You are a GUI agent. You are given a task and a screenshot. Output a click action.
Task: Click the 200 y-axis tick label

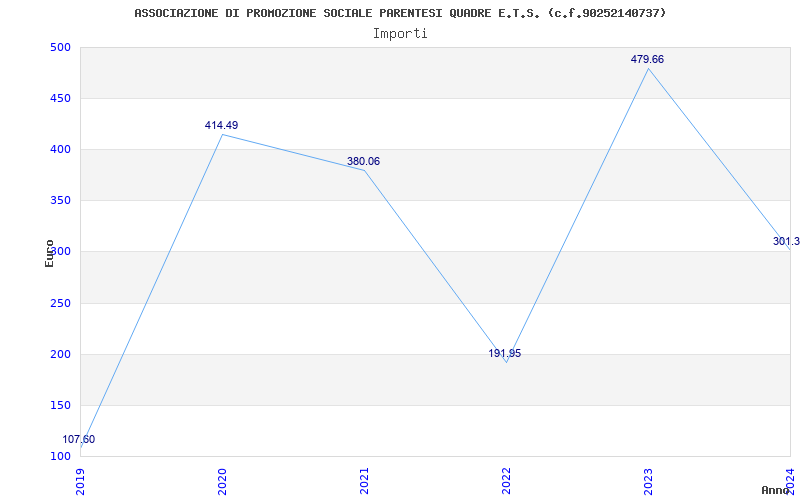tap(60, 355)
